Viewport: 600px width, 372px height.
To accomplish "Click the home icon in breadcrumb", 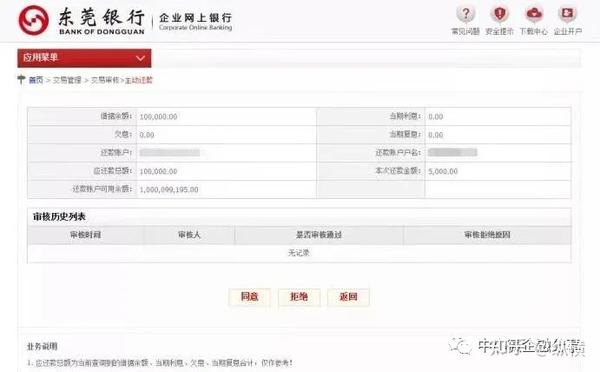I will [21, 80].
